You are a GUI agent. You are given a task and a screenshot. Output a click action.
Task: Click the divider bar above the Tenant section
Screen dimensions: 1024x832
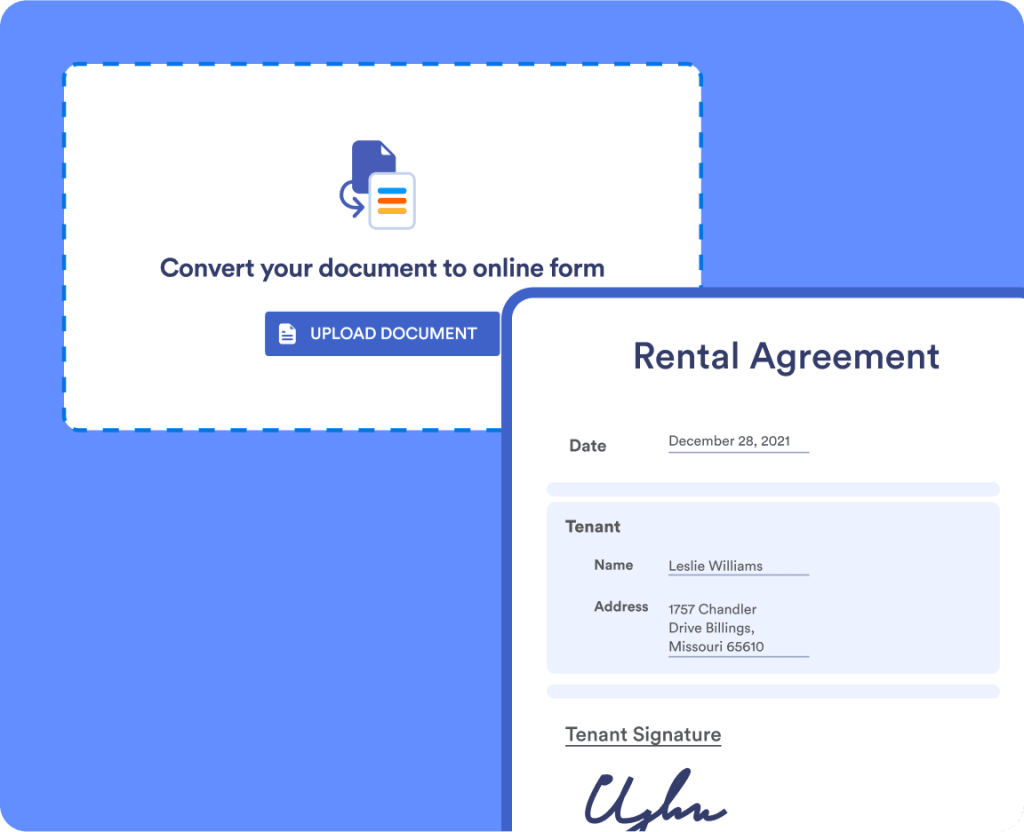coord(772,489)
